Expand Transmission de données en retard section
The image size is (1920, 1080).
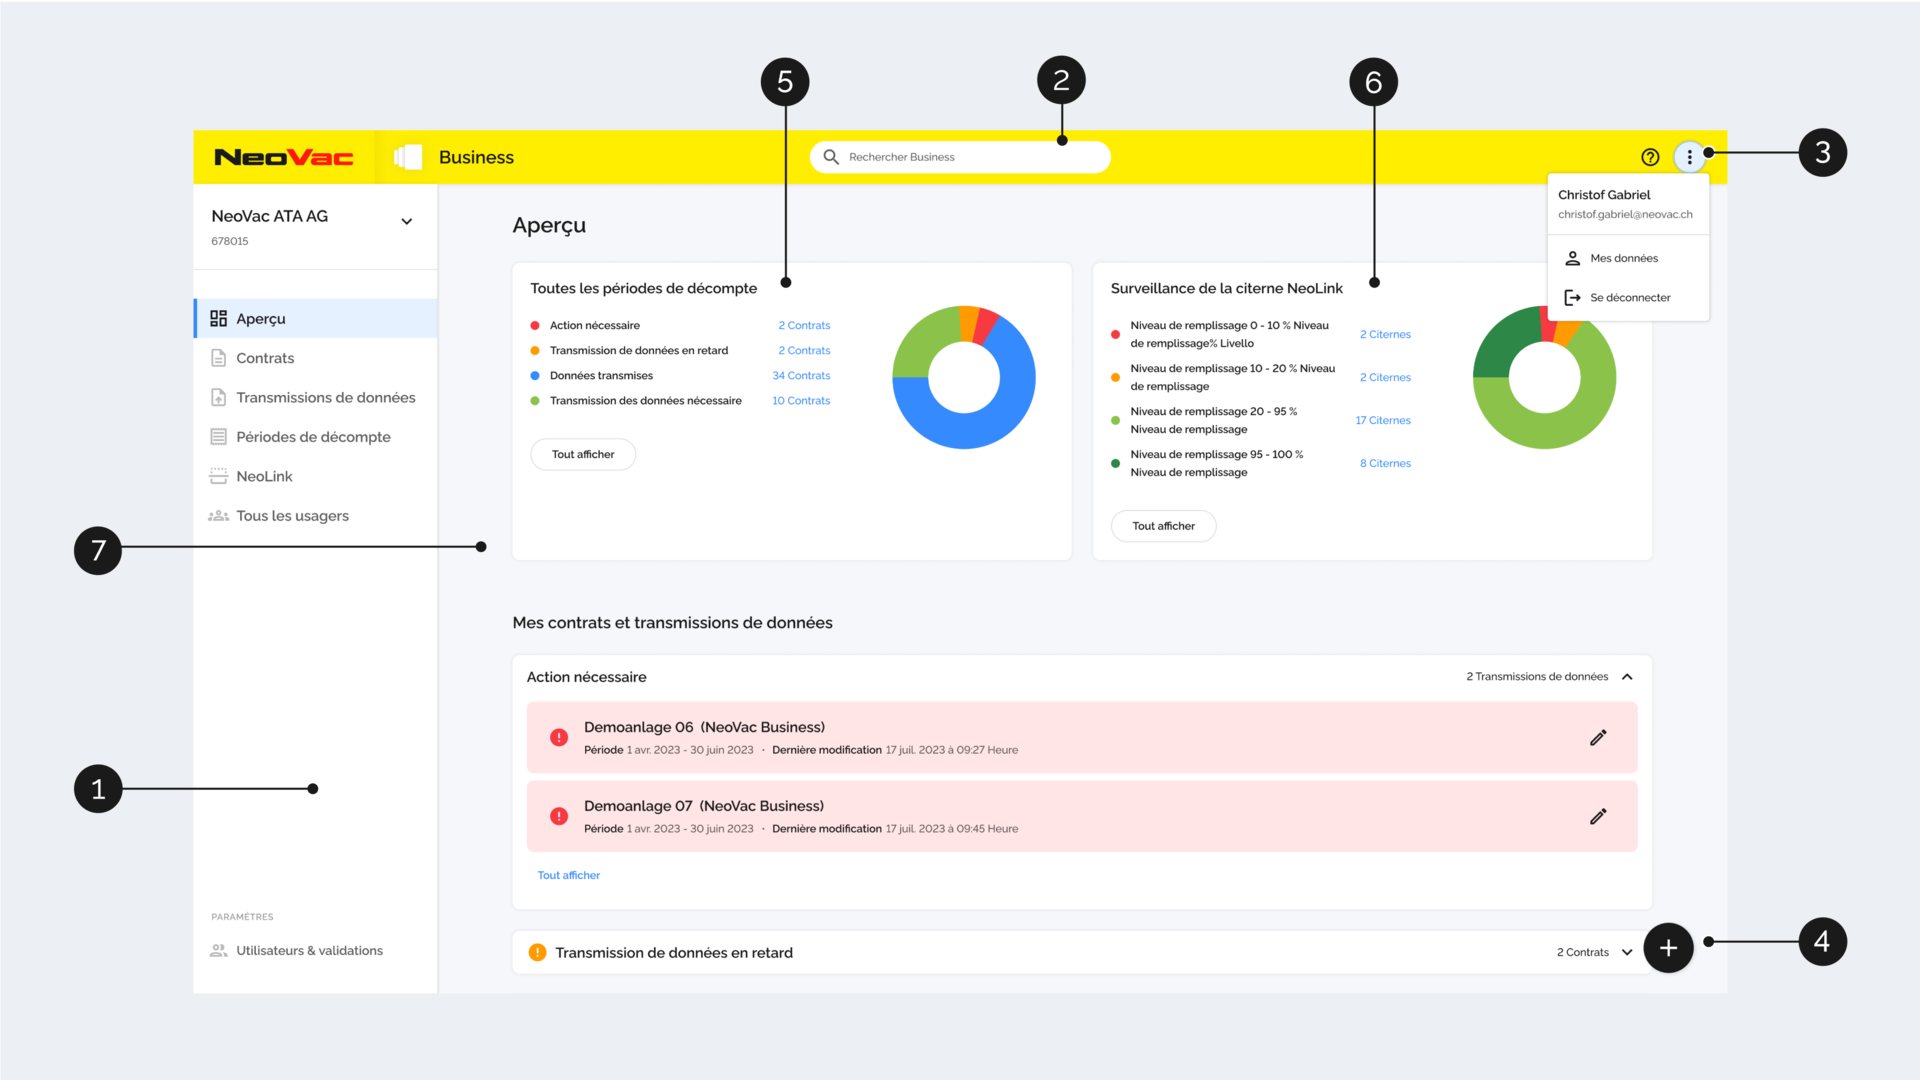[1627, 952]
